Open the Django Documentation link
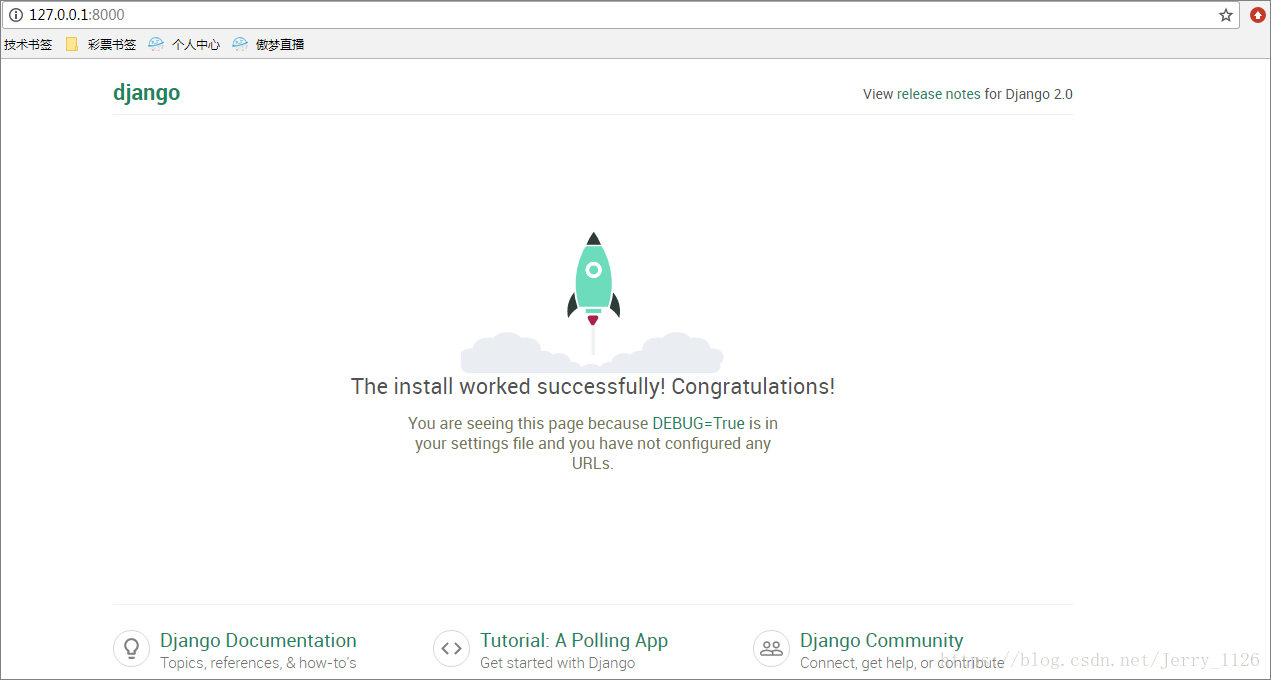Screen dimensions: 1271x680 pos(258,640)
